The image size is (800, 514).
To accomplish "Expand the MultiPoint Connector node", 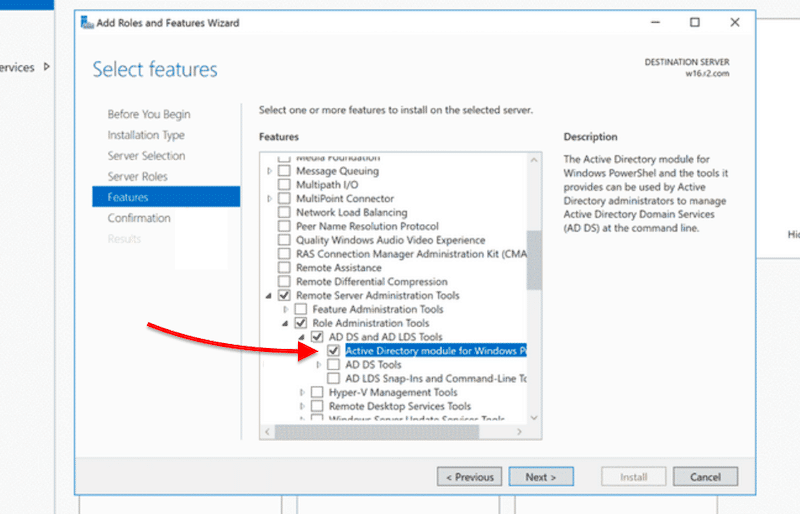I will [x=269, y=199].
